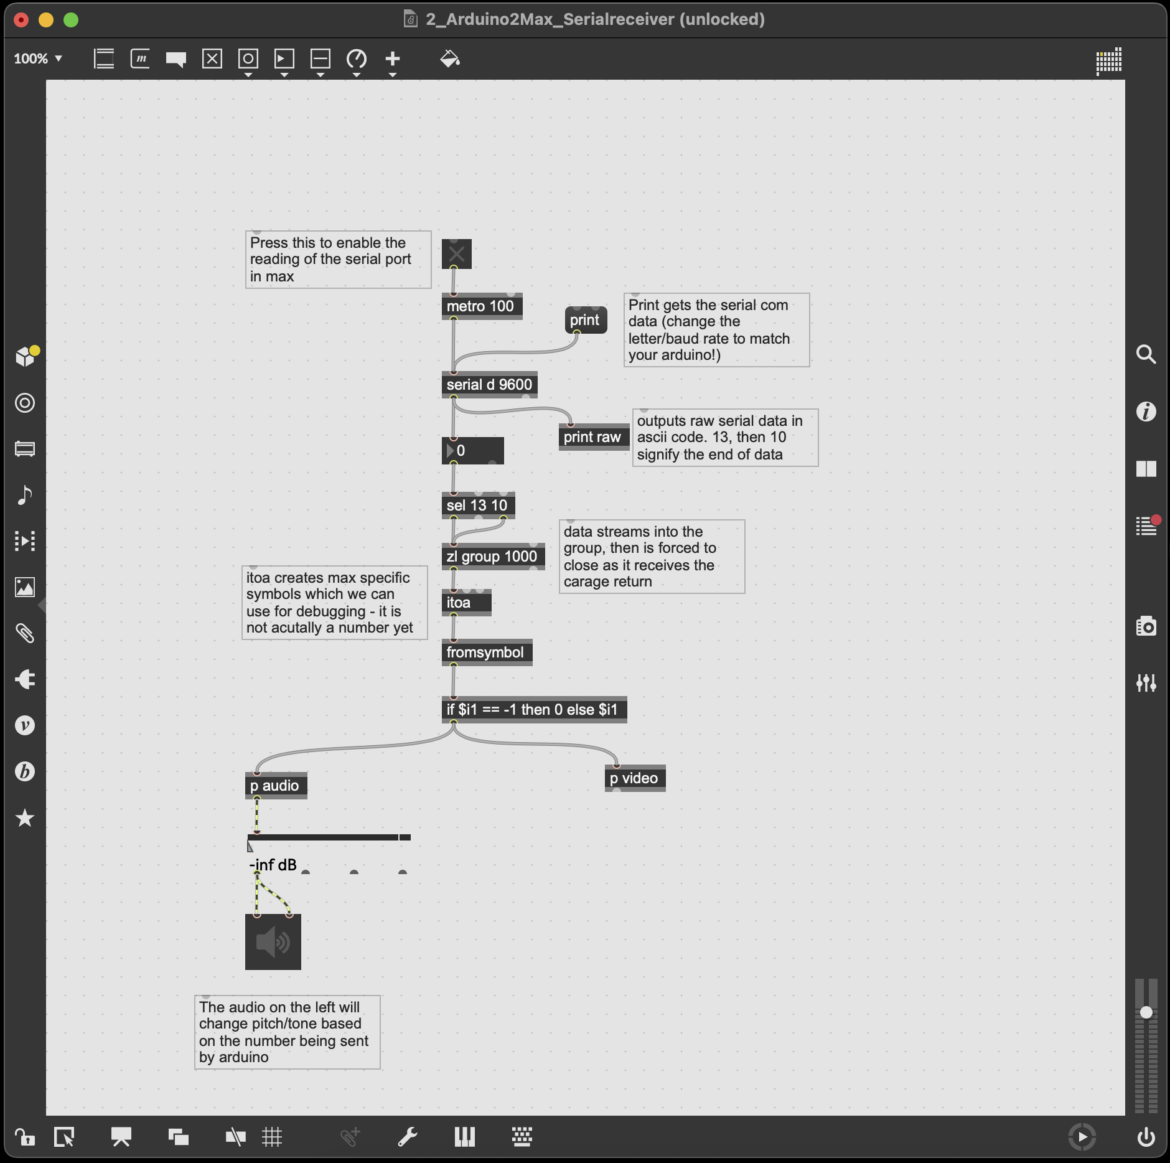Click the number box showing 0
Screen dimensions: 1170x1163
click(472, 450)
